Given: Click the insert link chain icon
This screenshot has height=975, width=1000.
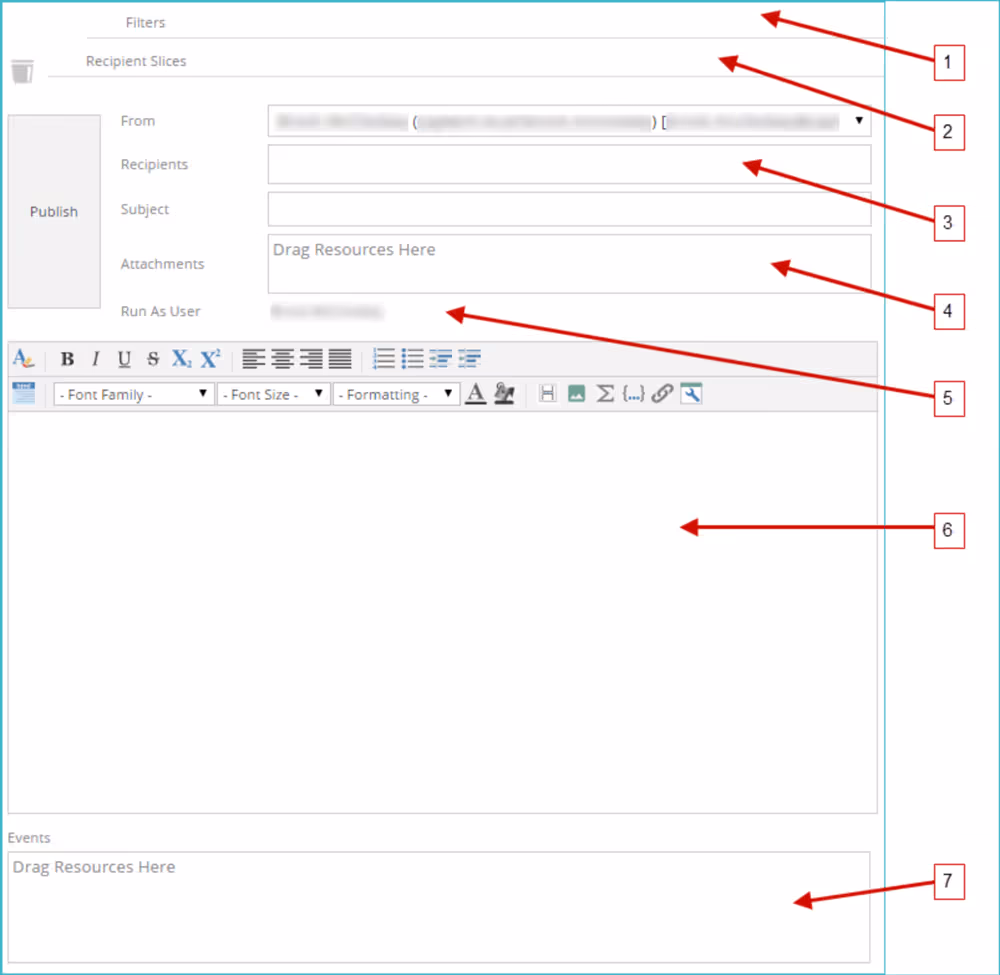Looking at the screenshot, I should tap(661, 394).
